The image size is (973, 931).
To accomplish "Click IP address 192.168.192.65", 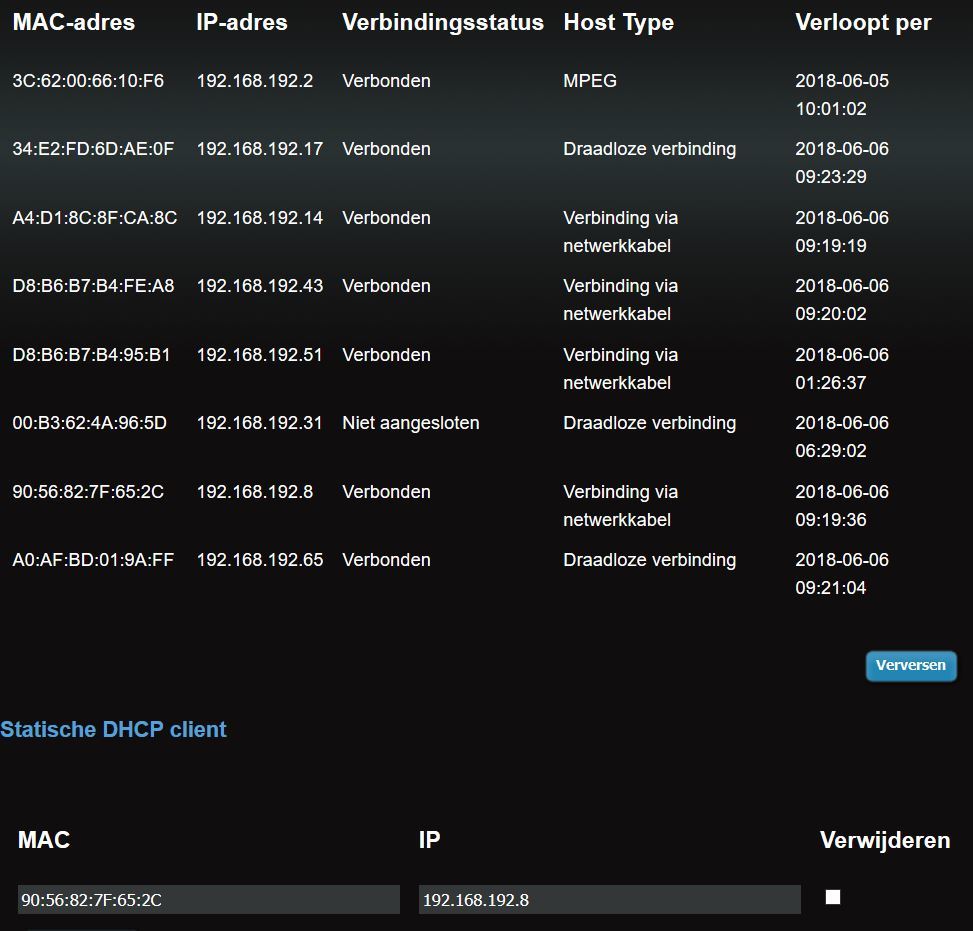I will point(259,560).
